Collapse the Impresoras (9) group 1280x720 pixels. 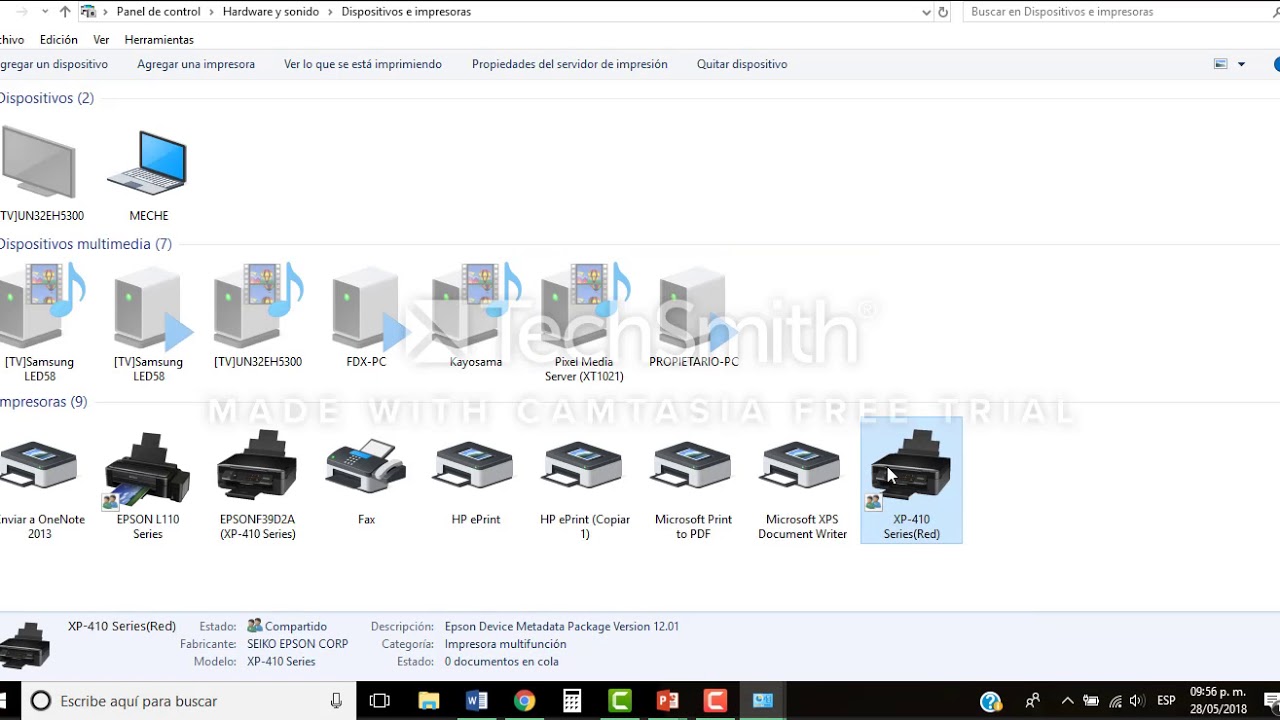point(43,402)
